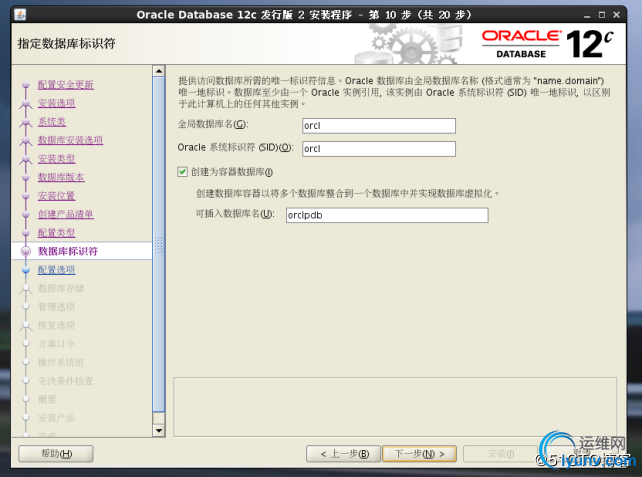The width and height of the screenshot is (642, 477).
Task: Click the 数据库标识符 step bullet icon
Action: 26,251
